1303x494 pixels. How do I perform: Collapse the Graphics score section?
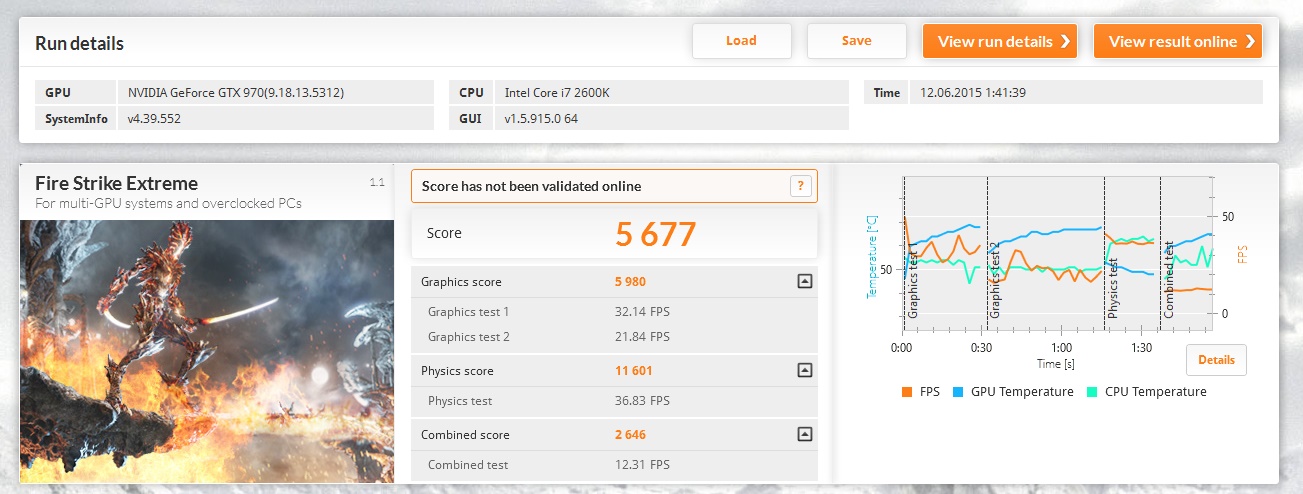[x=804, y=282]
